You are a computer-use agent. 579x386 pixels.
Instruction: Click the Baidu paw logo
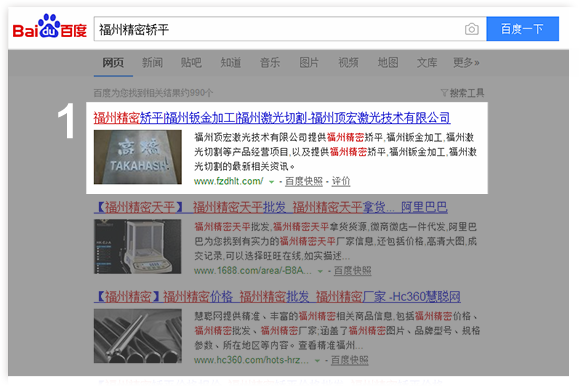tap(49, 26)
